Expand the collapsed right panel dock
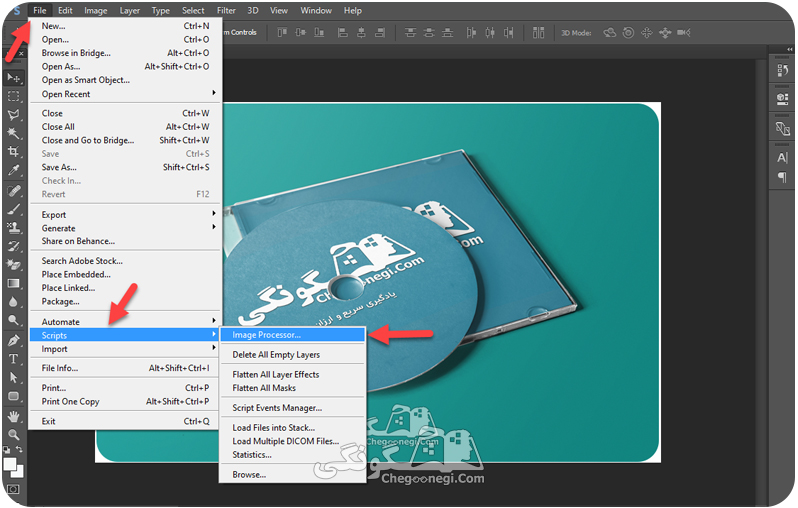798x508 pixels. point(789,49)
